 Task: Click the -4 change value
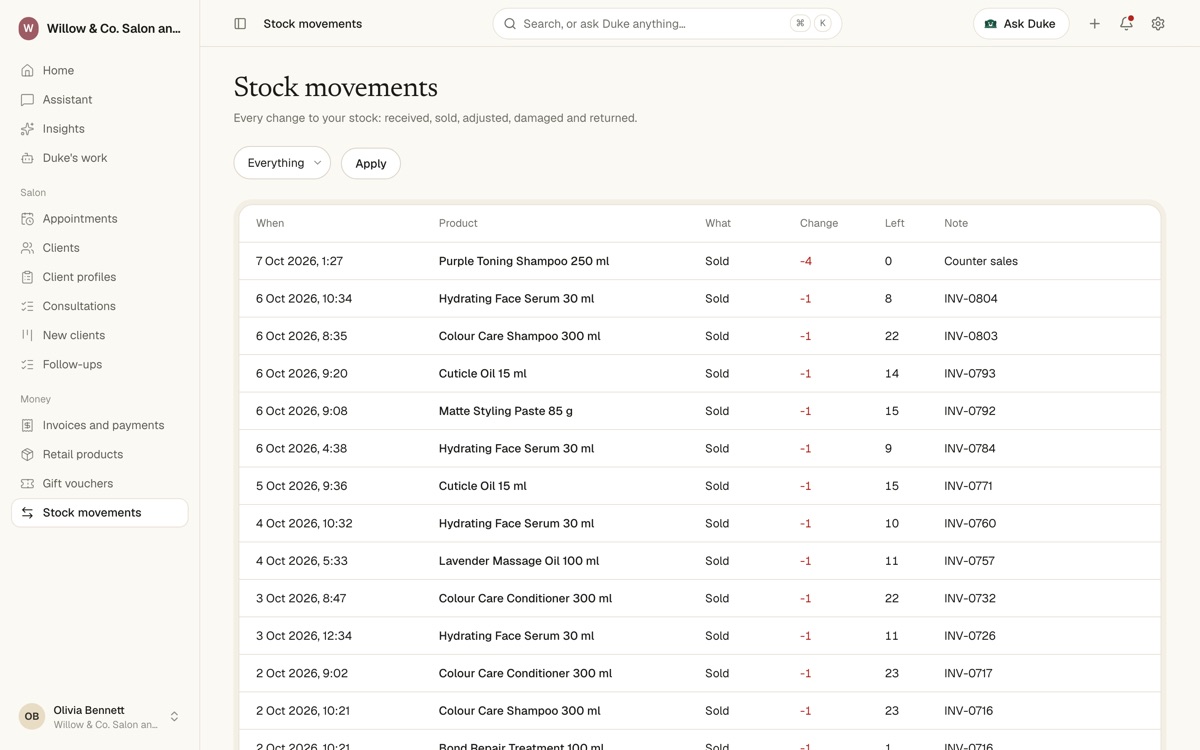(x=806, y=261)
